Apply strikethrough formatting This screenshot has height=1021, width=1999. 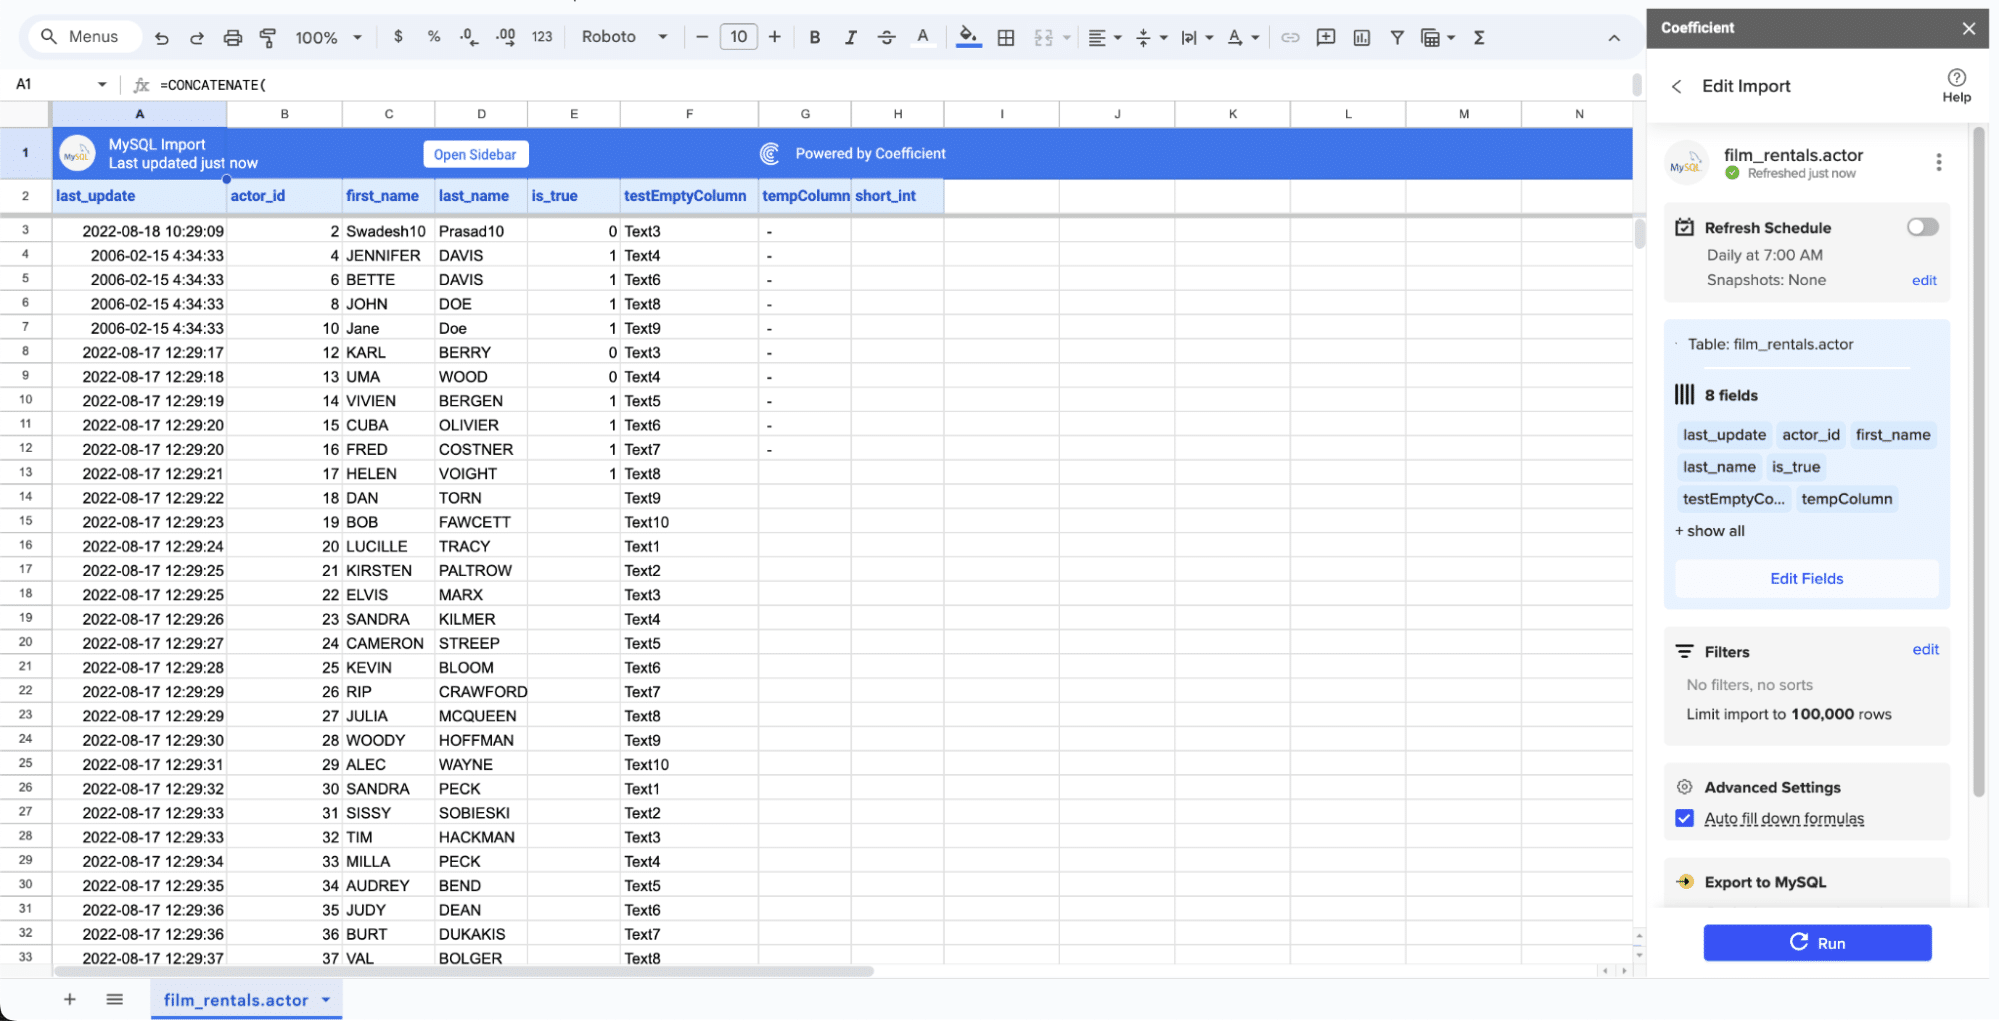(886, 37)
